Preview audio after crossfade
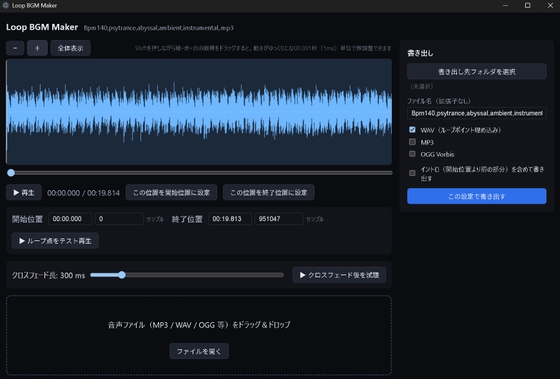The height and width of the screenshot is (379, 560). pos(339,275)
